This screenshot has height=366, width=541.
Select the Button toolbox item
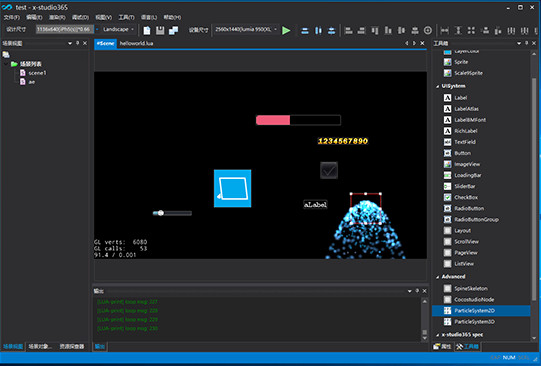(x=462, y=153)
